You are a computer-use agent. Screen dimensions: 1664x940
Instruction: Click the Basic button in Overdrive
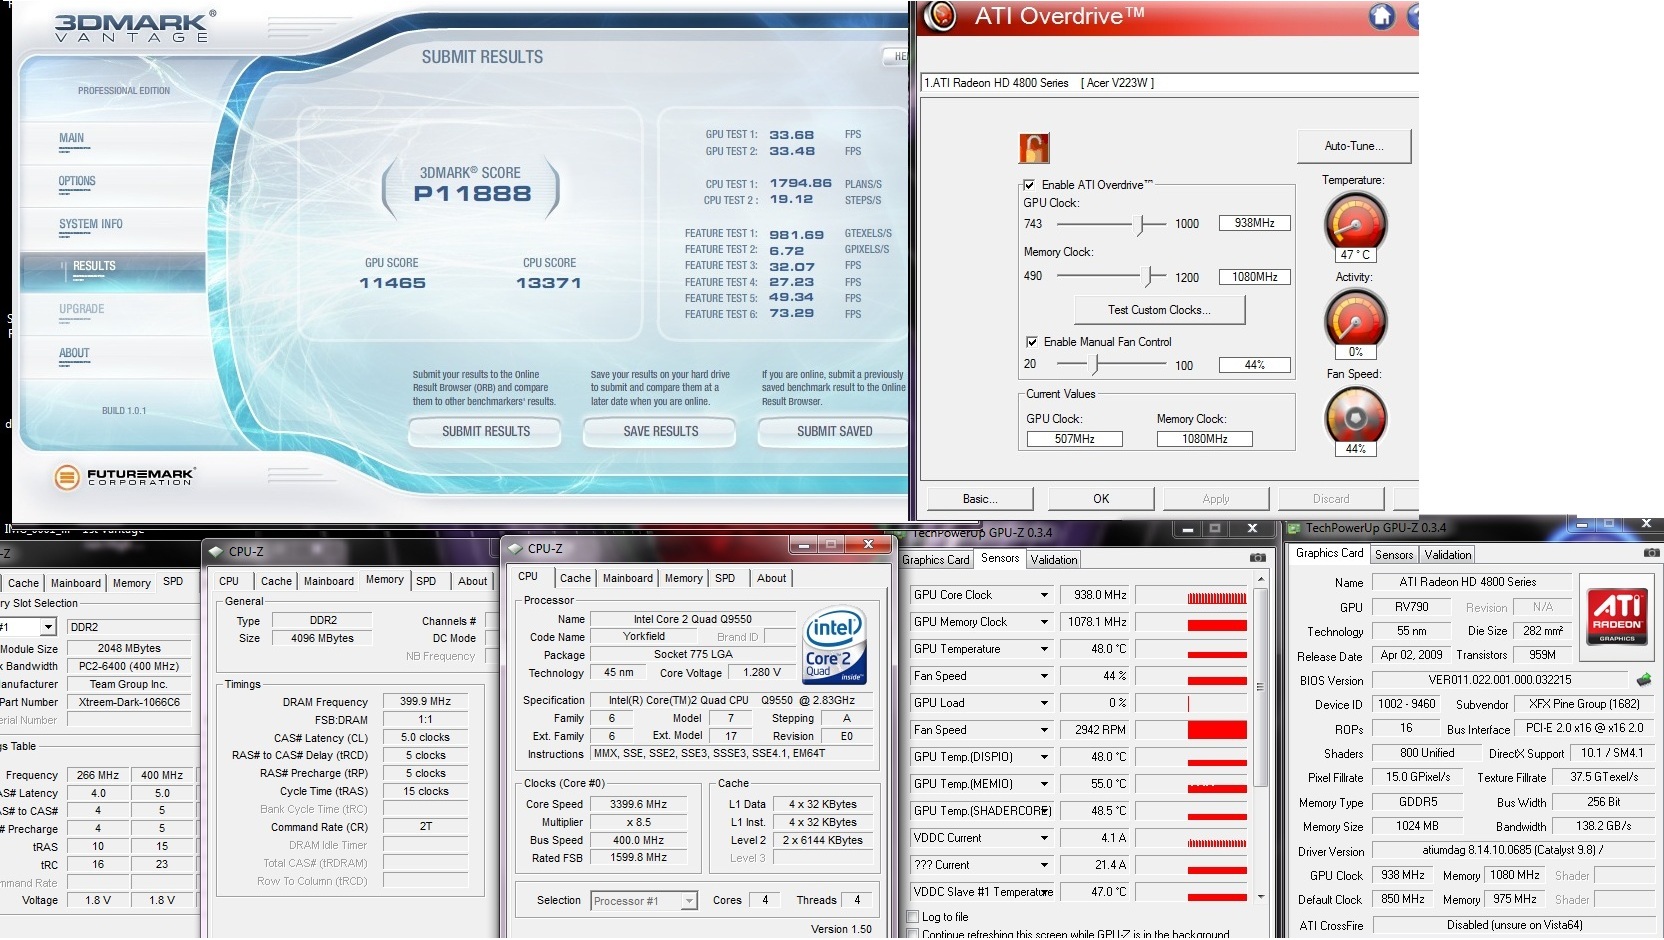(x=980, y=499)
